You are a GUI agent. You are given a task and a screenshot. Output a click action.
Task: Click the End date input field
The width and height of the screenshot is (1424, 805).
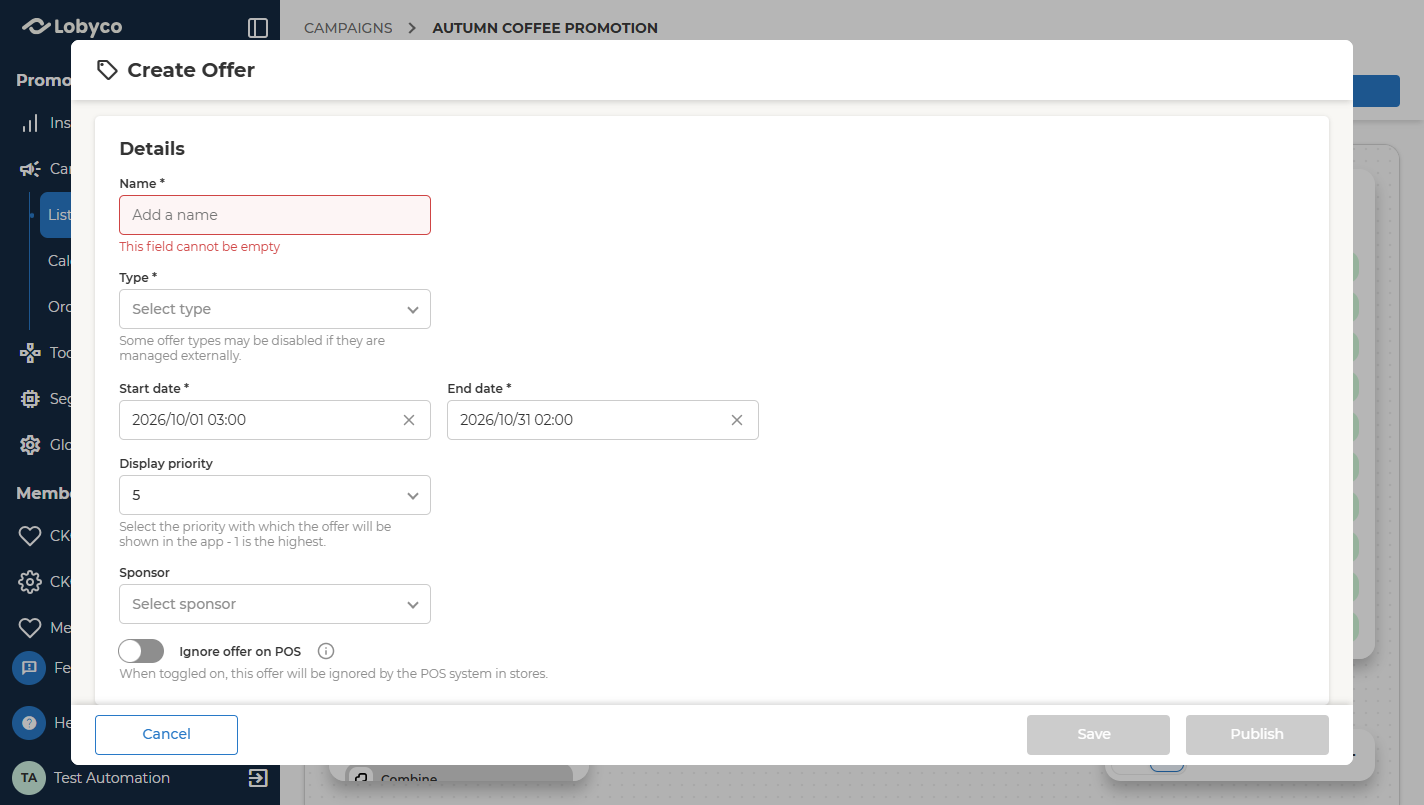point(603,420)
